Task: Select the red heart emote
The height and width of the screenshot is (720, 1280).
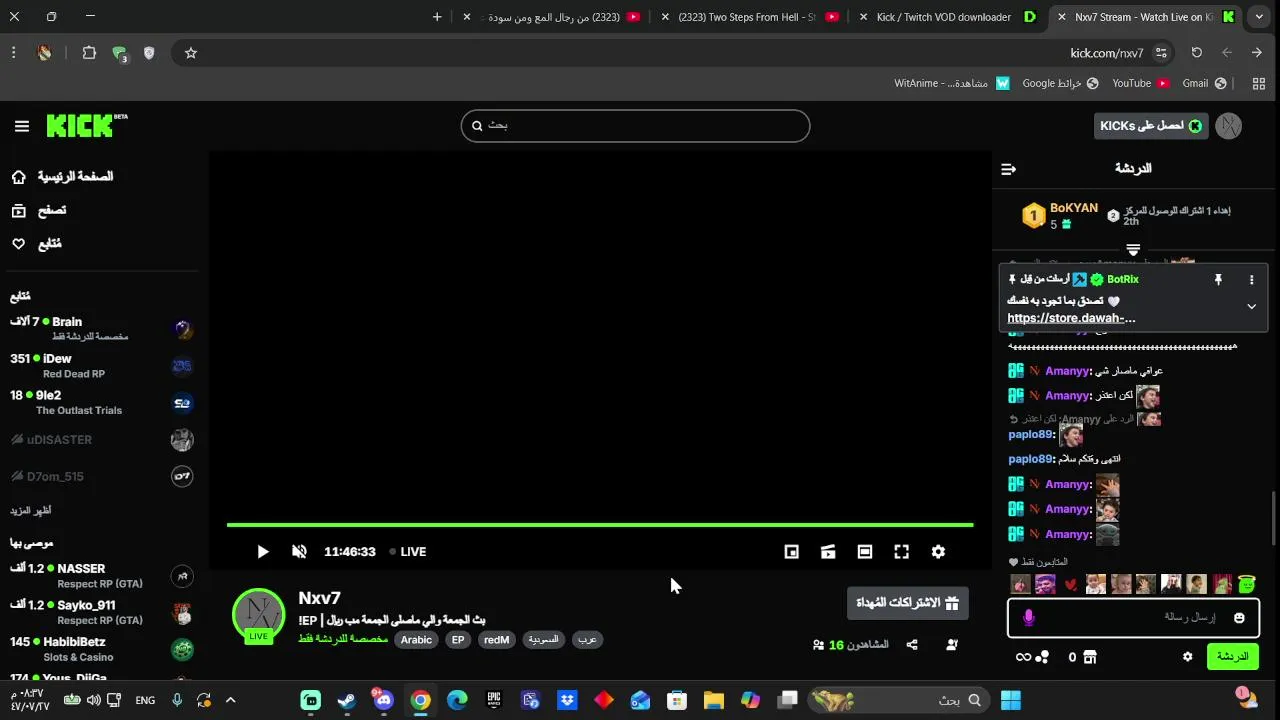Action: pyautogui.click(x=1071, y=584)
